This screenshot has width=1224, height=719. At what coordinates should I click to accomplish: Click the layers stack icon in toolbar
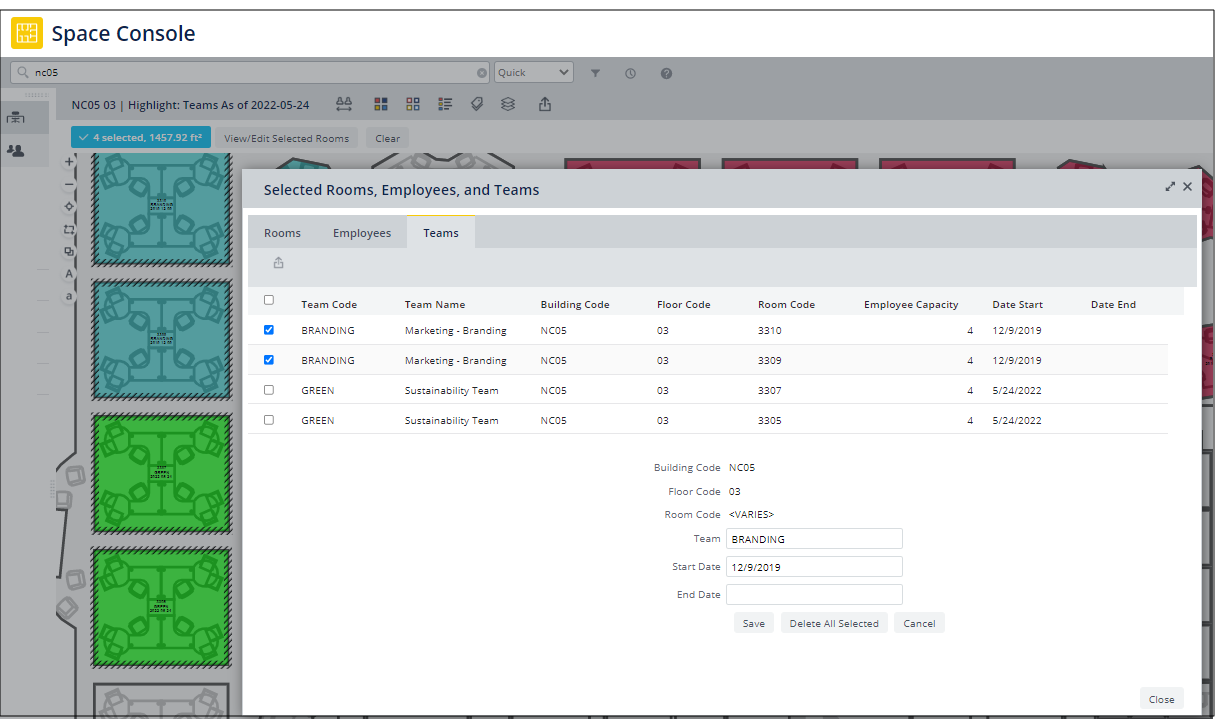(x=508, y=104)
